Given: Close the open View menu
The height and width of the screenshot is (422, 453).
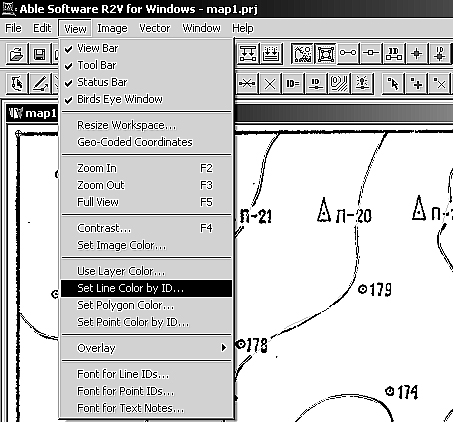Looking at the screenshot, I should (75, 29).
